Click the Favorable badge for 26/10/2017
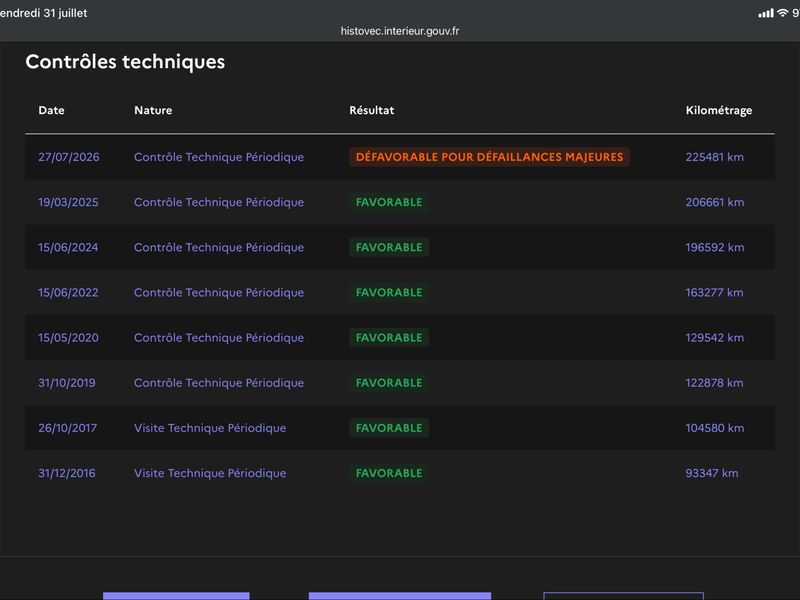Viewport: 800px width, 600px height. coord(389,428)
